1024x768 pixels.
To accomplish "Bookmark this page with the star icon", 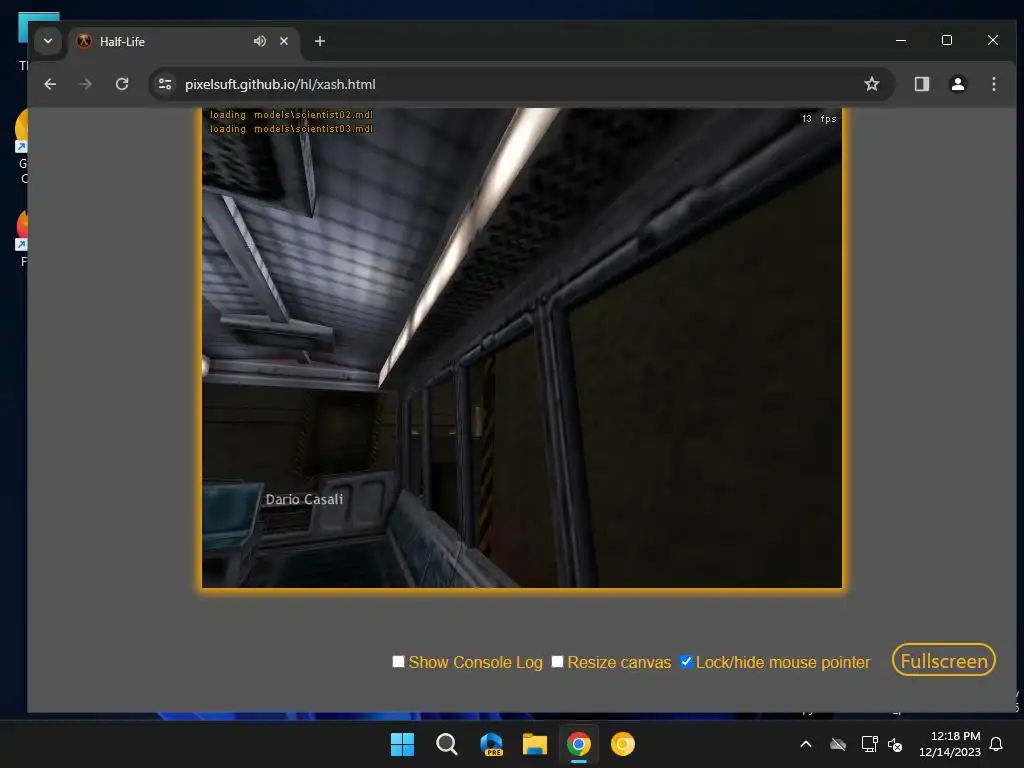I will click(872, 84).
